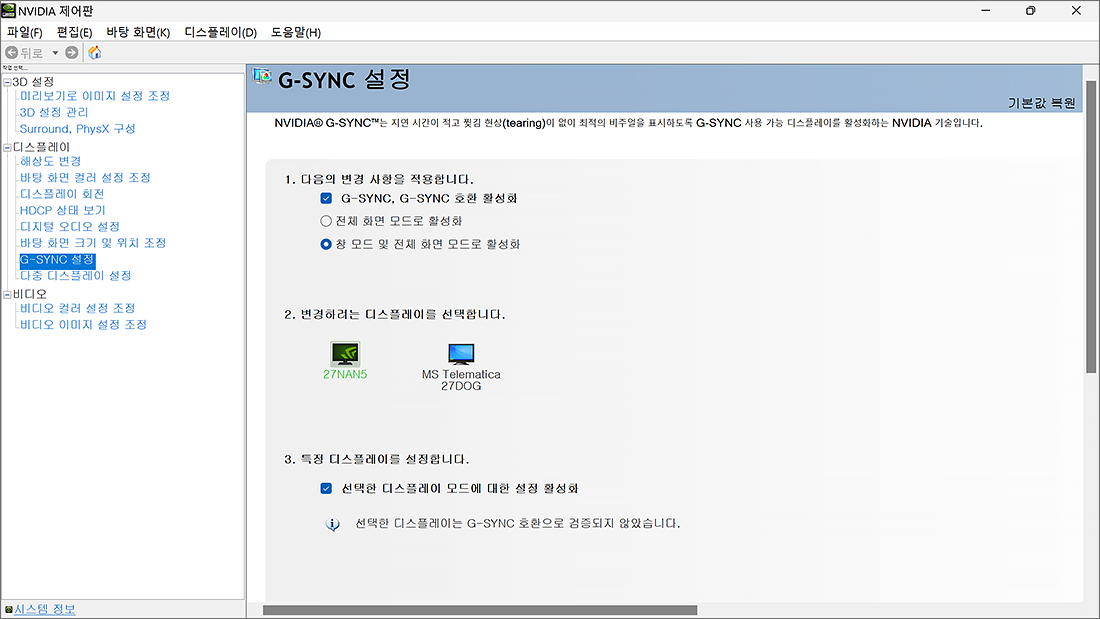Toggle 선택한 디스플레이 모드에 대한 설정 활성화 checkbox
Screen dimensions: 1100x619
tap(326, 489)
